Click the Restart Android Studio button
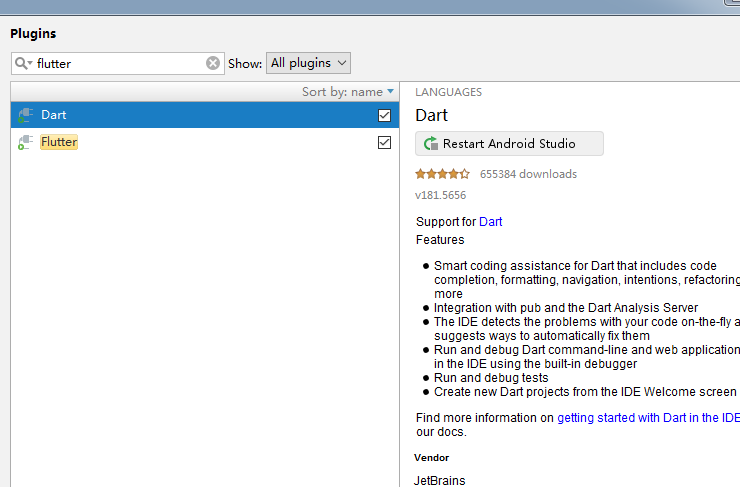The image size is (740, 487). [509, 143]
